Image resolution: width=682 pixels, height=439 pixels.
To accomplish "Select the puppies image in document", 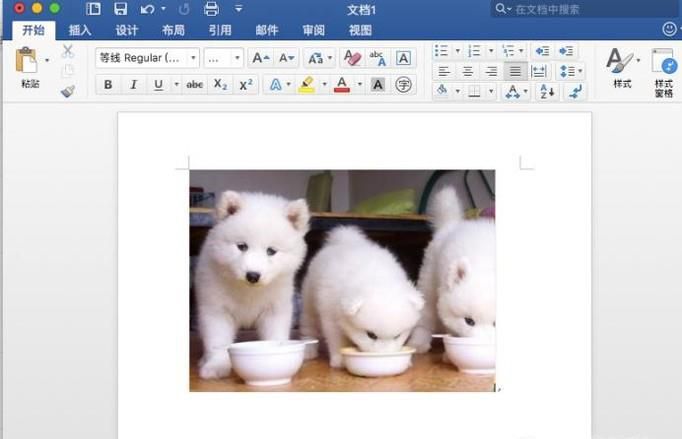I will coord(342,281).
